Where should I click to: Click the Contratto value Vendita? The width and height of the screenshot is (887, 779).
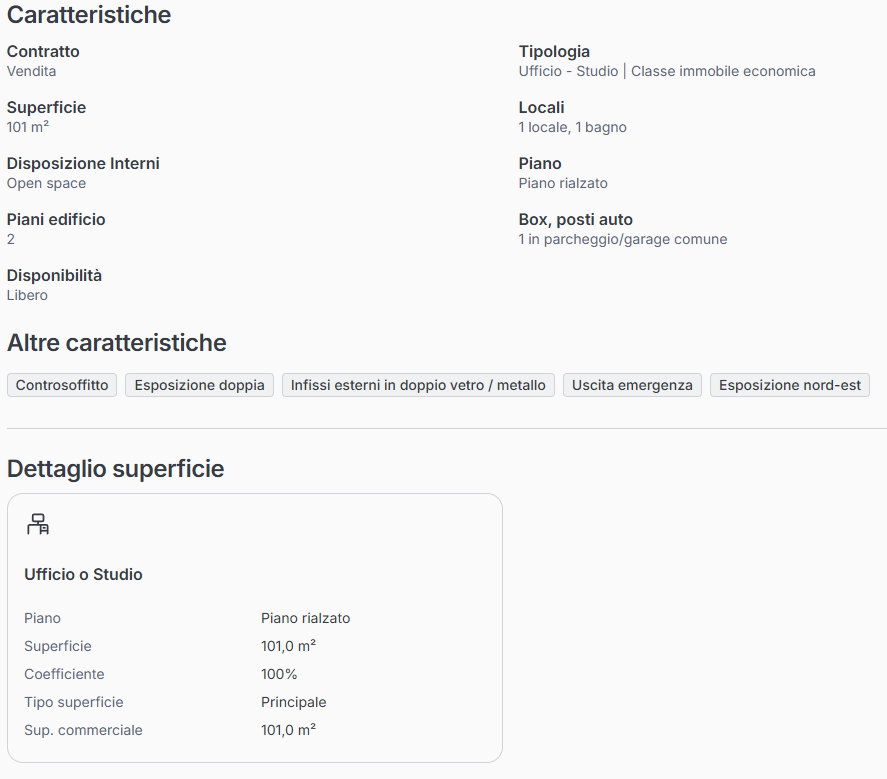pos(31,71)
